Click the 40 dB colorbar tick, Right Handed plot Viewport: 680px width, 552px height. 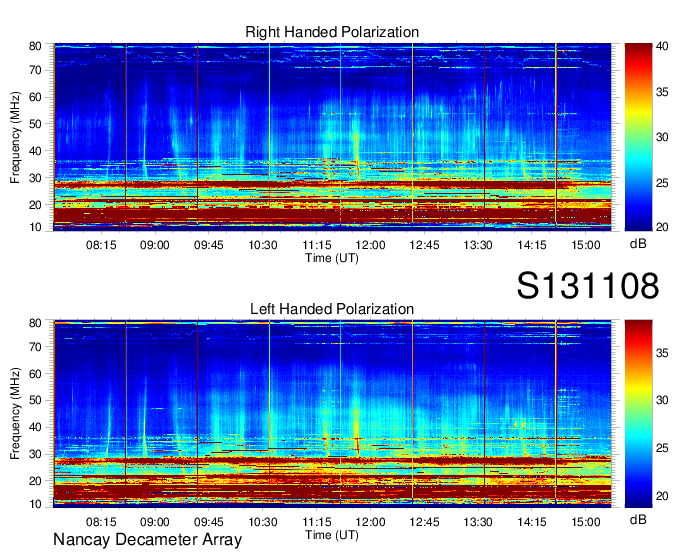click(662, 46)
